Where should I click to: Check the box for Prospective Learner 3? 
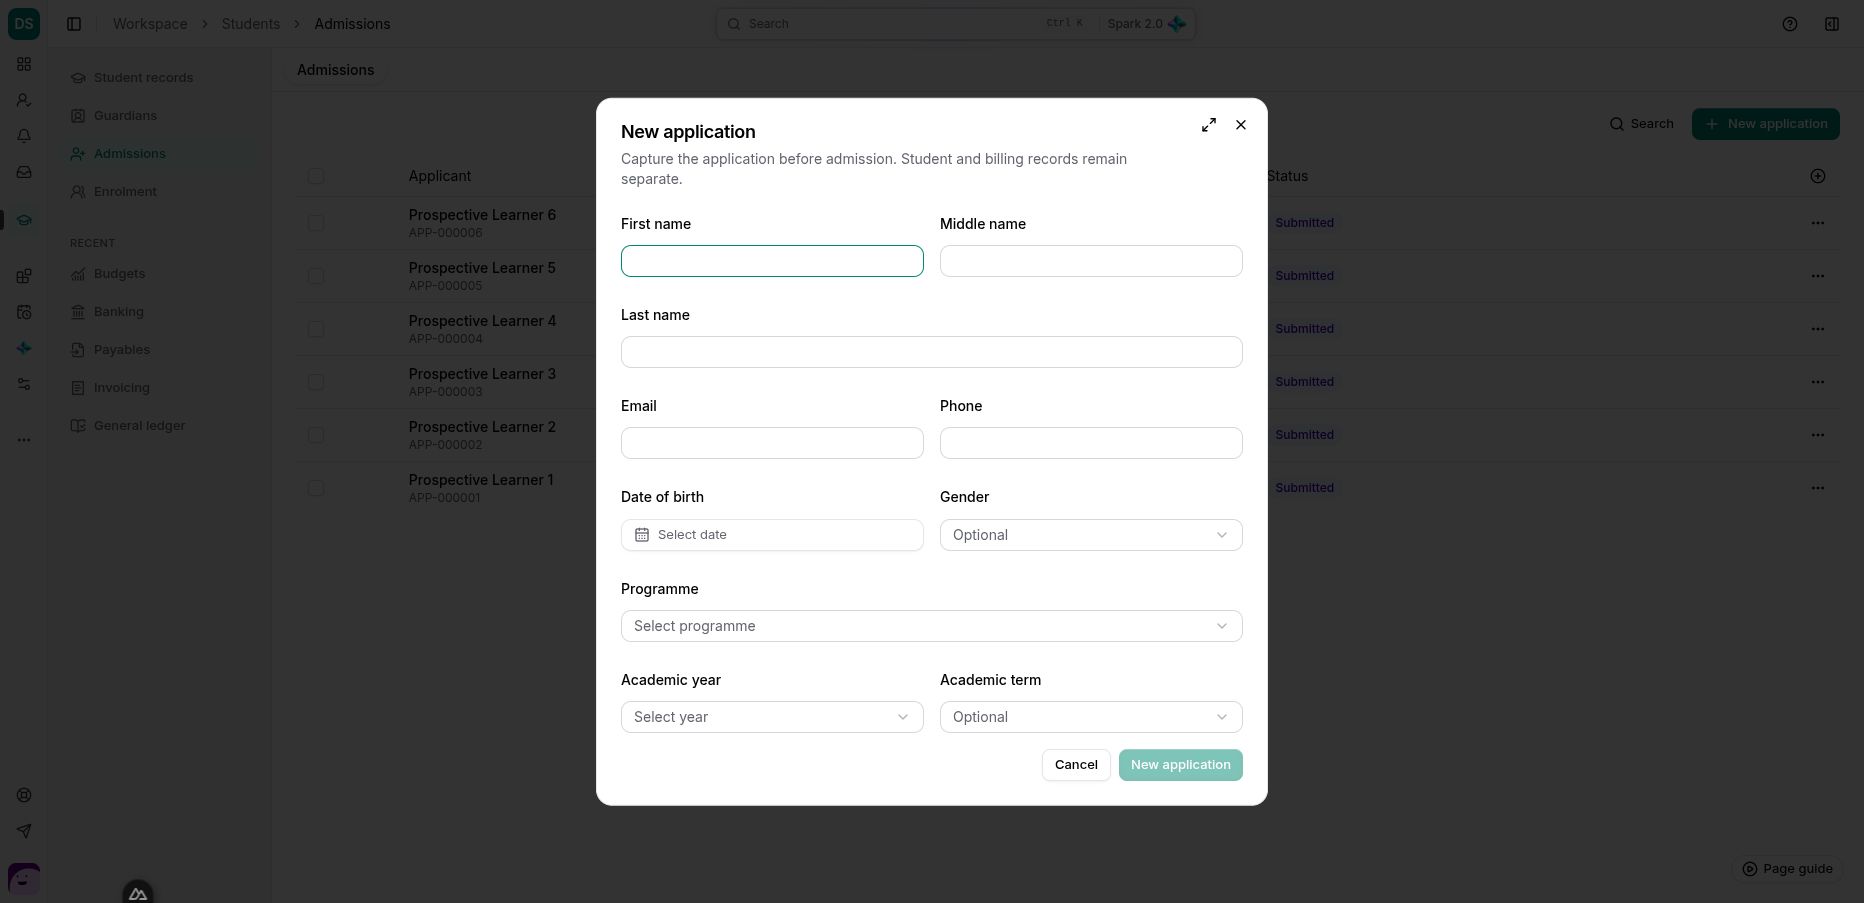316,382
